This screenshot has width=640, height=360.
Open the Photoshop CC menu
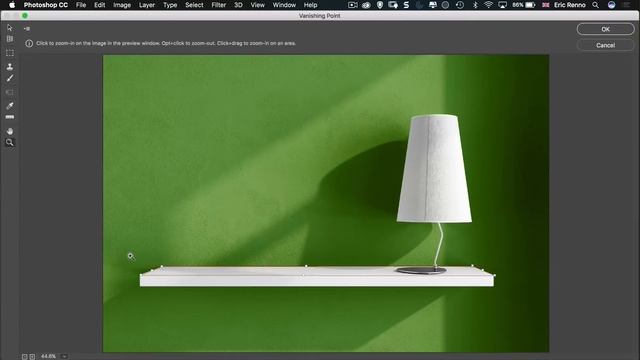tap(45, 5)
